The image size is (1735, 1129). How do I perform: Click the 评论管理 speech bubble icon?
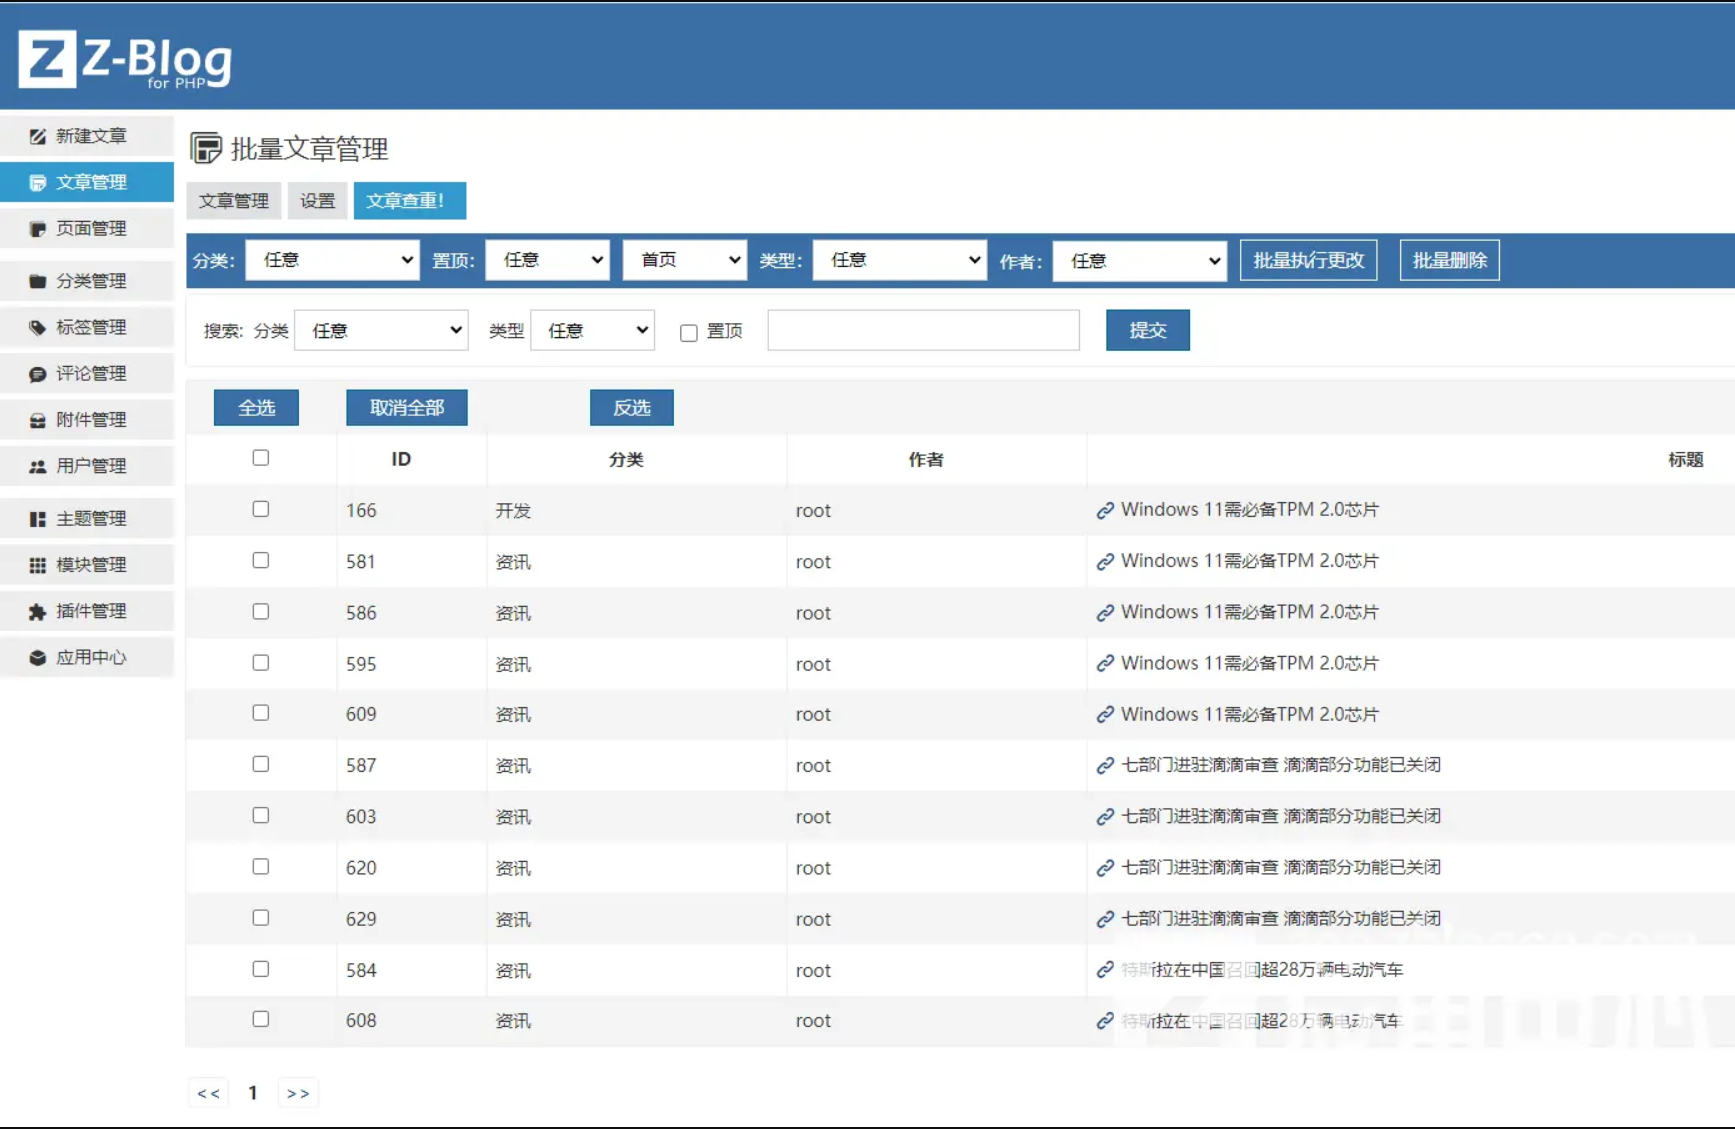pos(38,374)
